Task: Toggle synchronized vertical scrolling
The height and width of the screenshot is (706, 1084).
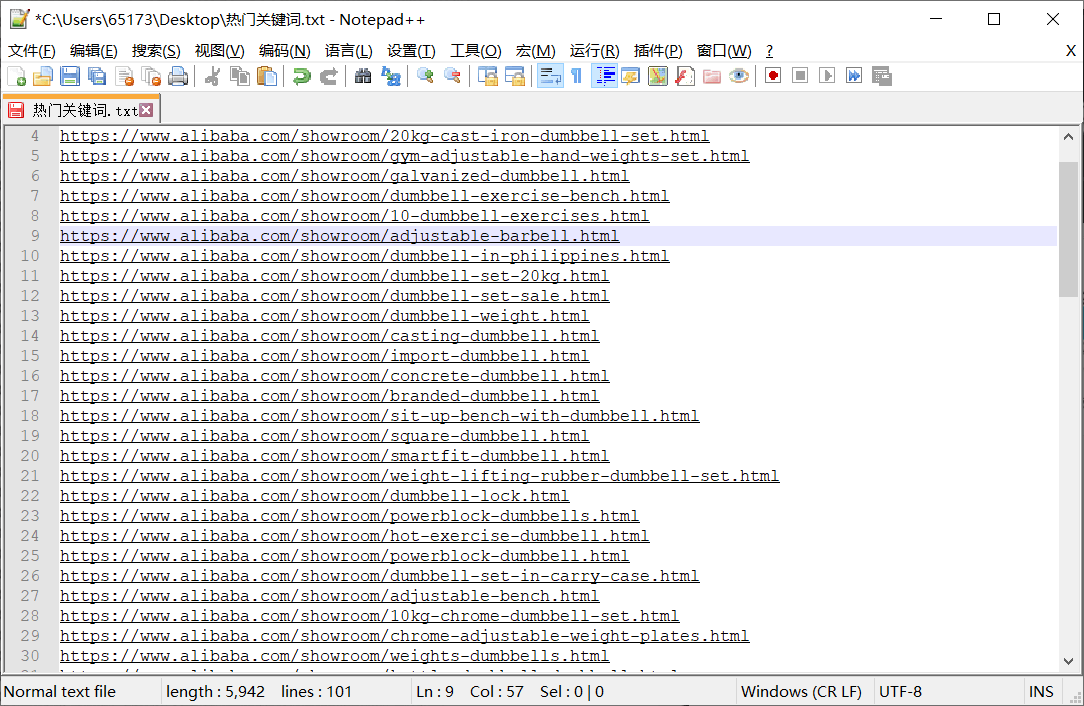Action: [x=487, y=76]
